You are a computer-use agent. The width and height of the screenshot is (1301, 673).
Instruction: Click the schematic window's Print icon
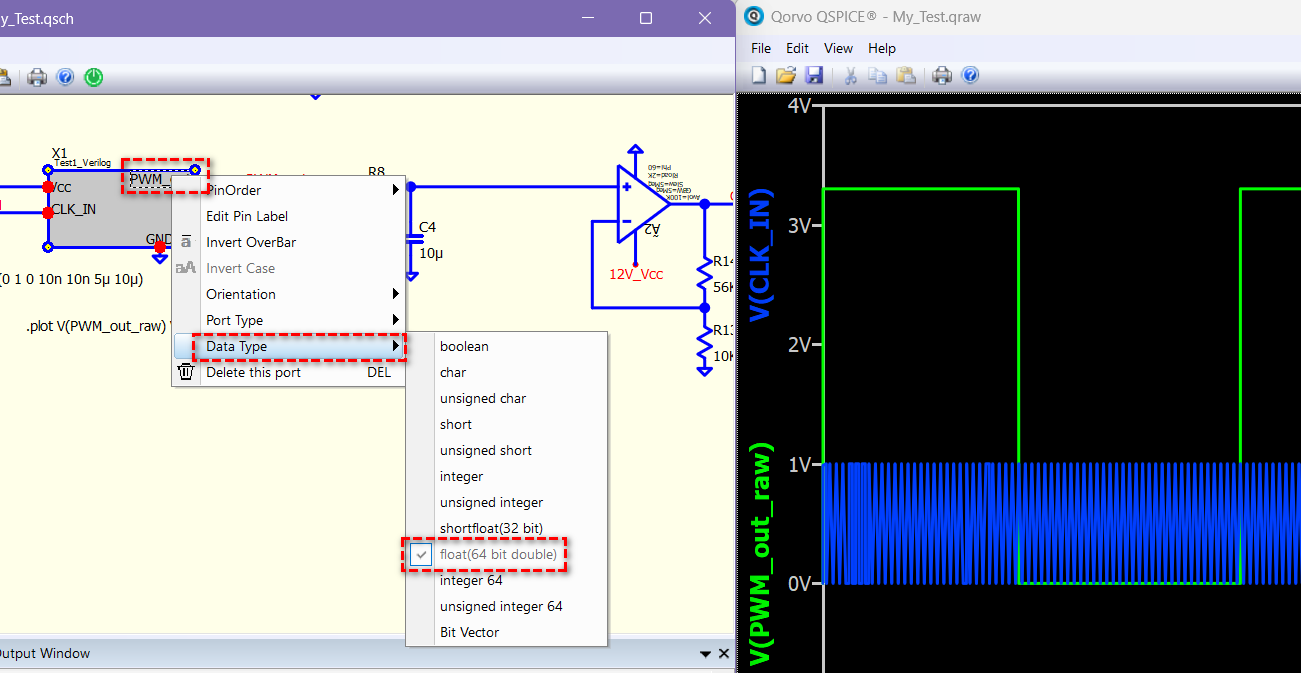click(x=37, y=77)
